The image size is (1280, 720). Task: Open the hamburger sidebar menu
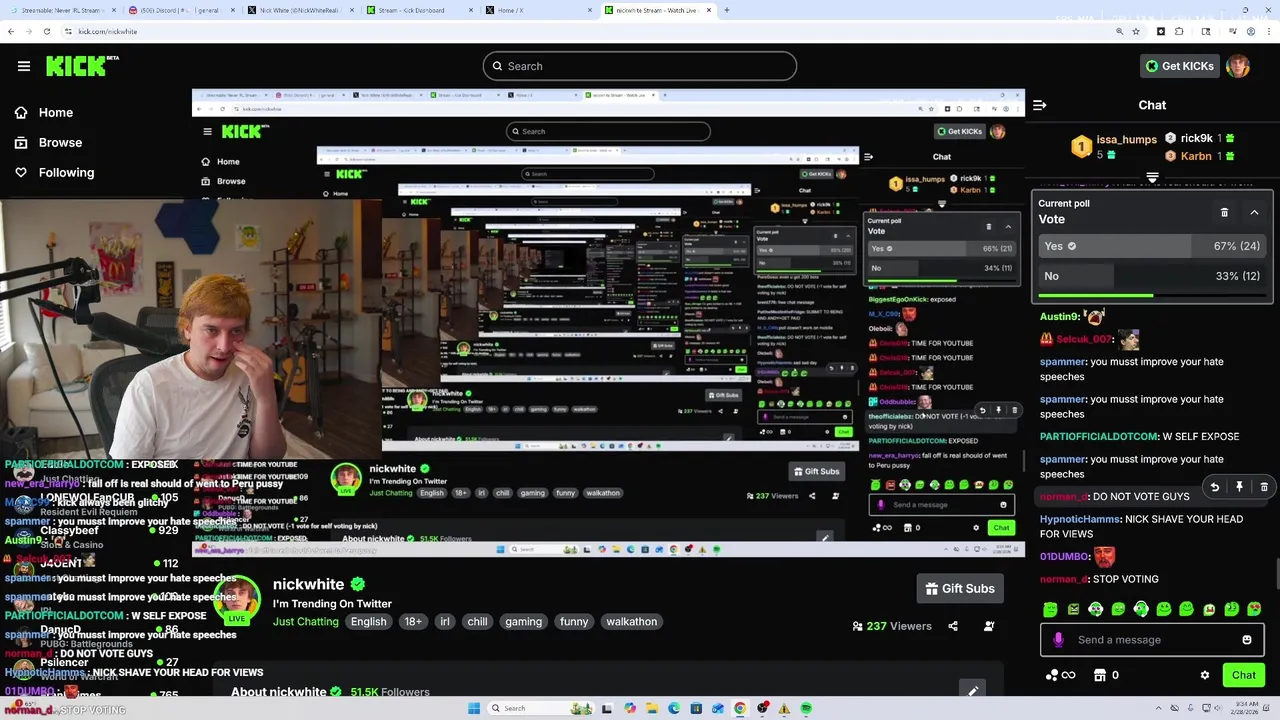24,66
